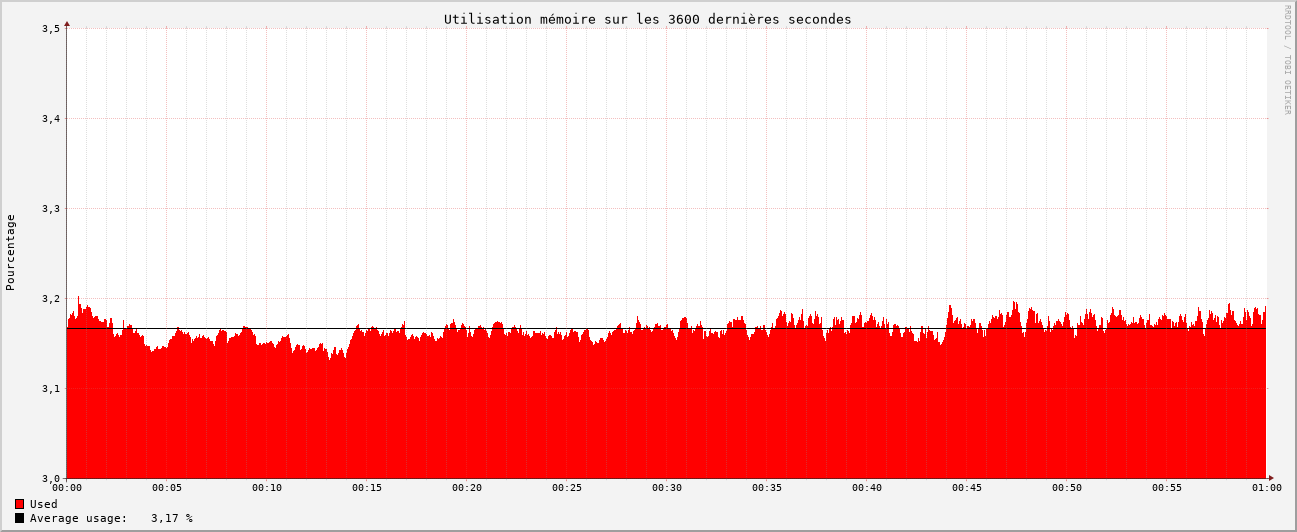Click the chart title text
Image resolution: width=1297 pixels, height=532 pixels.
click(647, 19)
